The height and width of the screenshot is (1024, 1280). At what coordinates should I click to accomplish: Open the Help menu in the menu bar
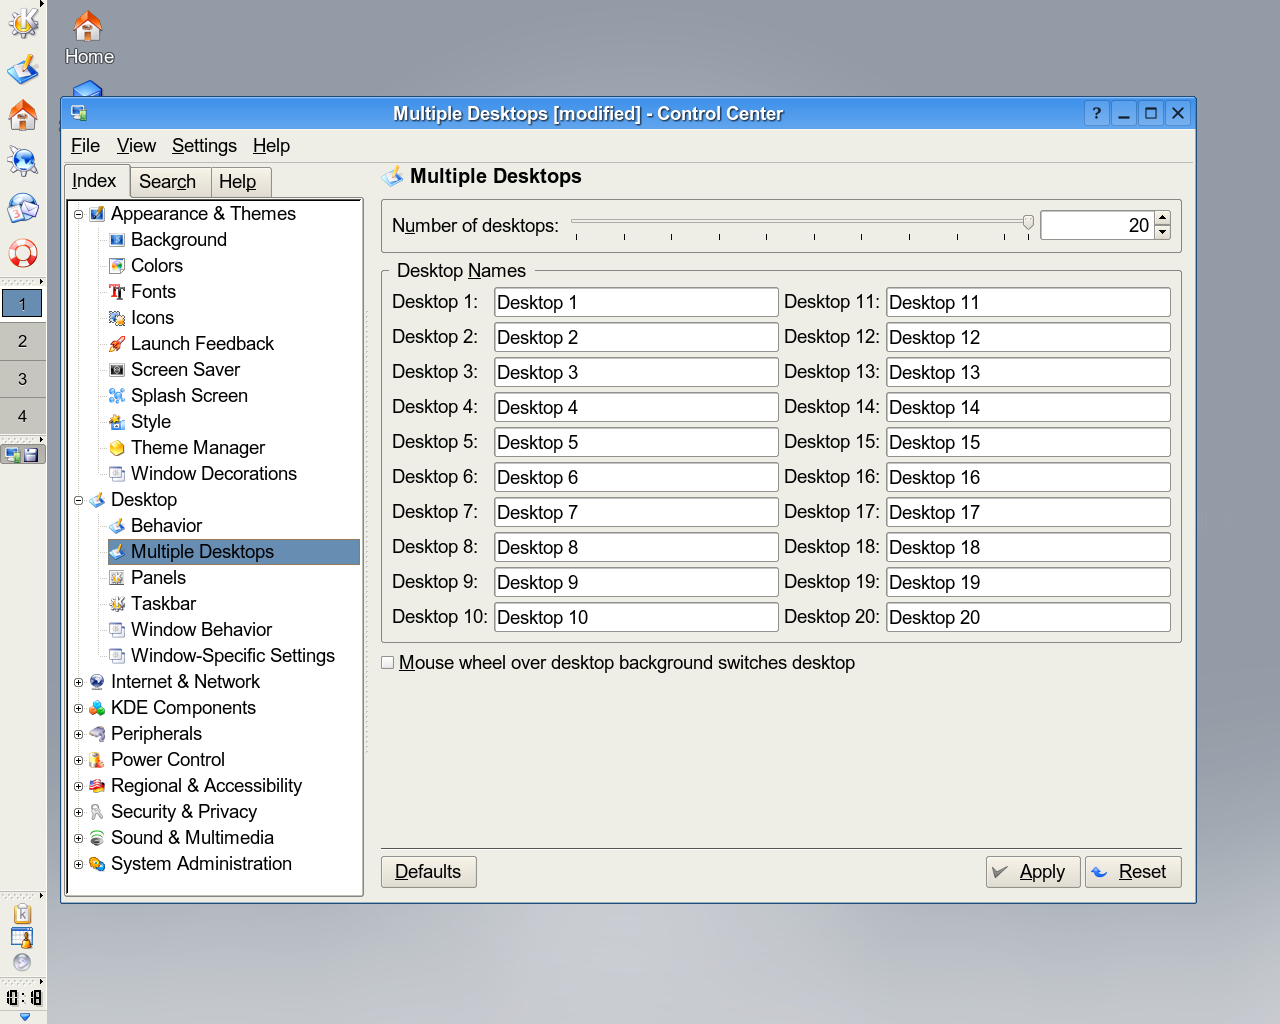[x=271, y=146]
